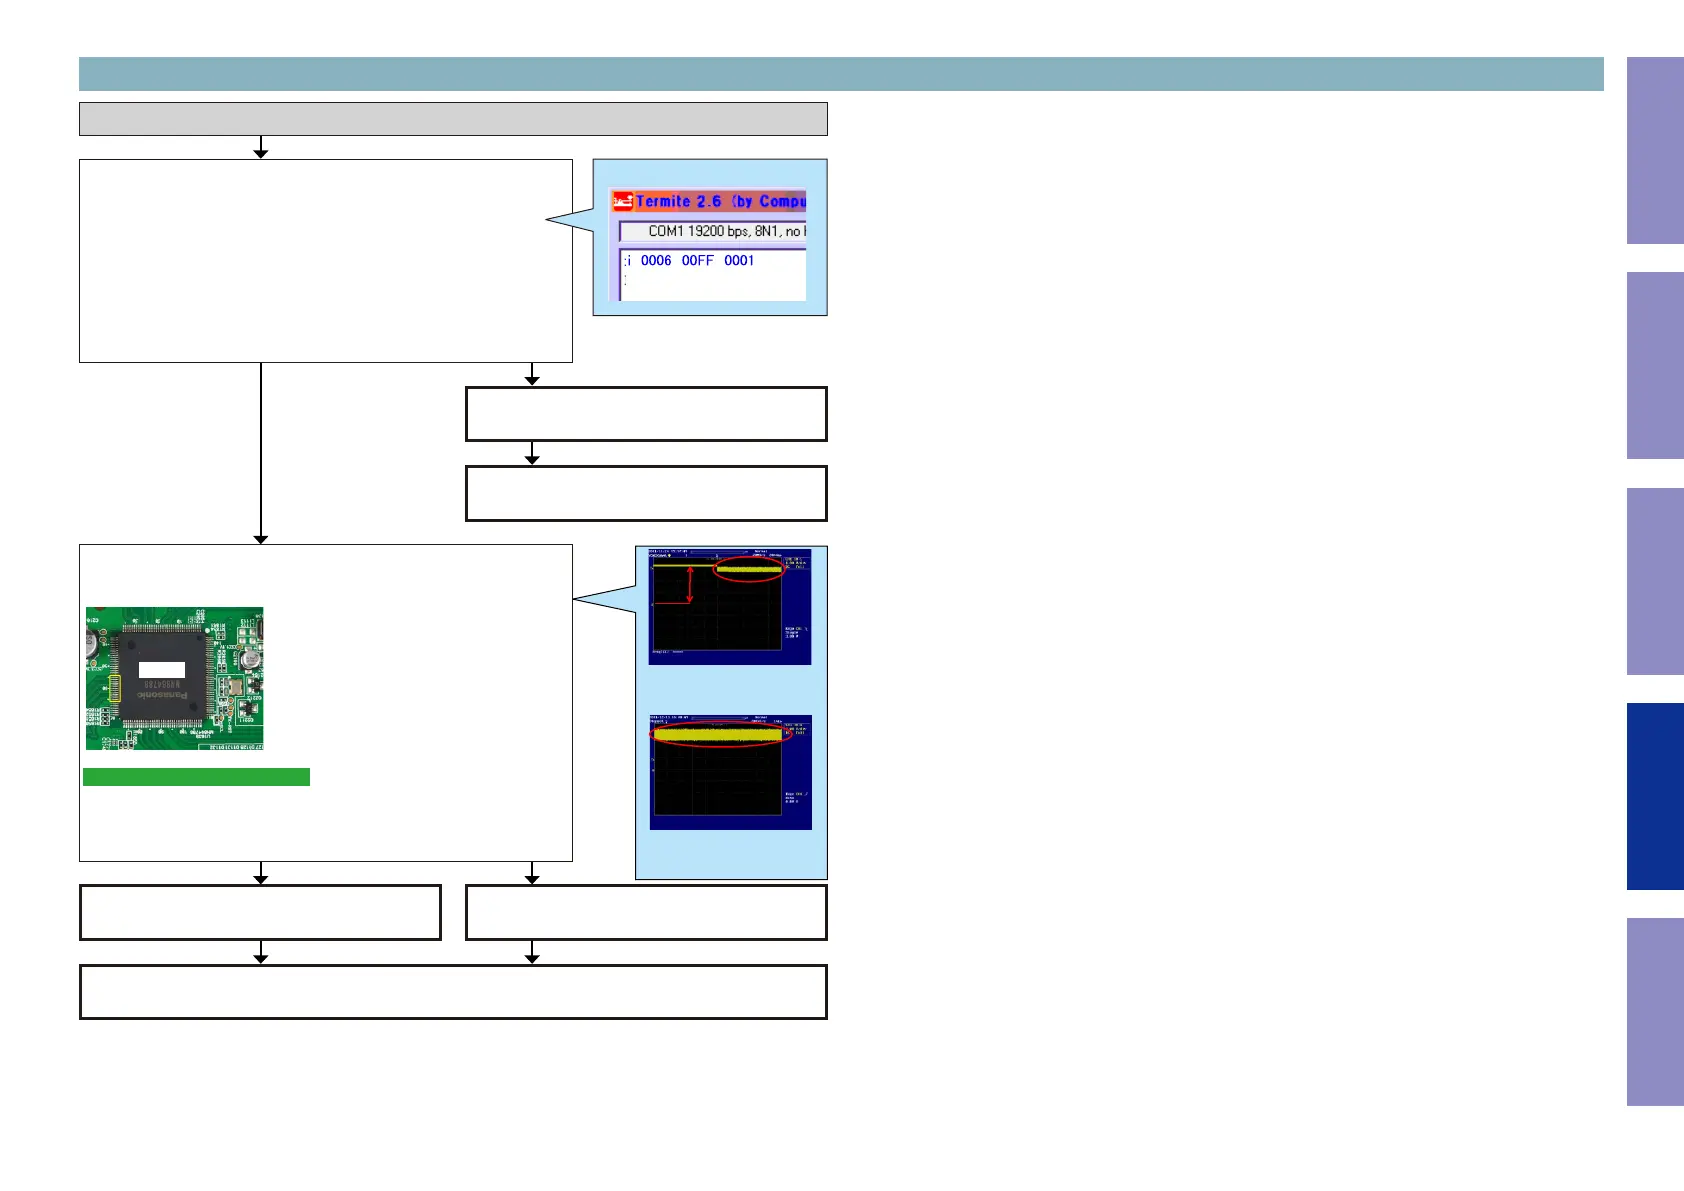Click the '0001' value in Termite output
The width and height of the screenshot is (1684, 1191).
[x=739, y=260]
